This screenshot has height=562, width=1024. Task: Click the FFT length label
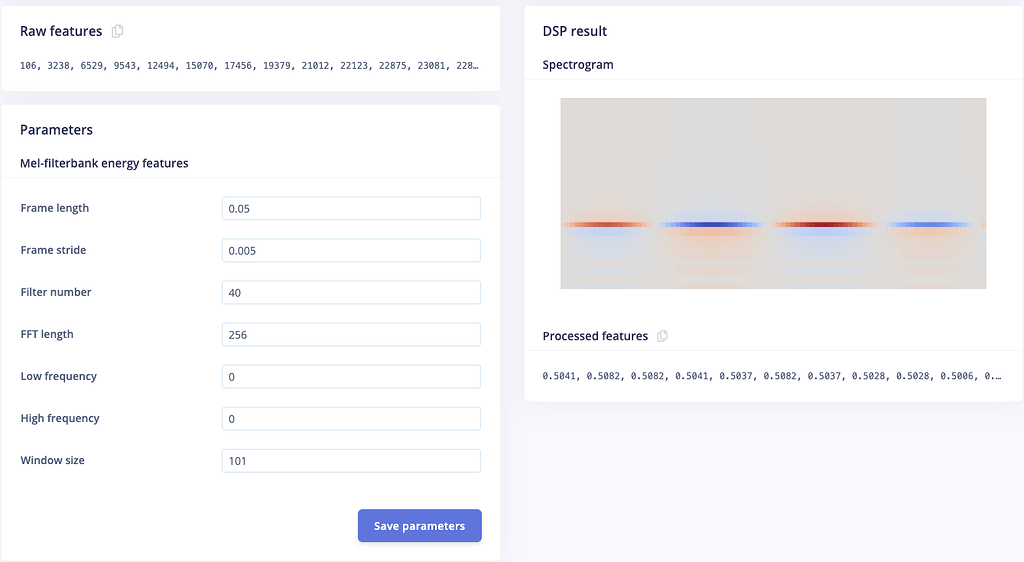[47, 334]
